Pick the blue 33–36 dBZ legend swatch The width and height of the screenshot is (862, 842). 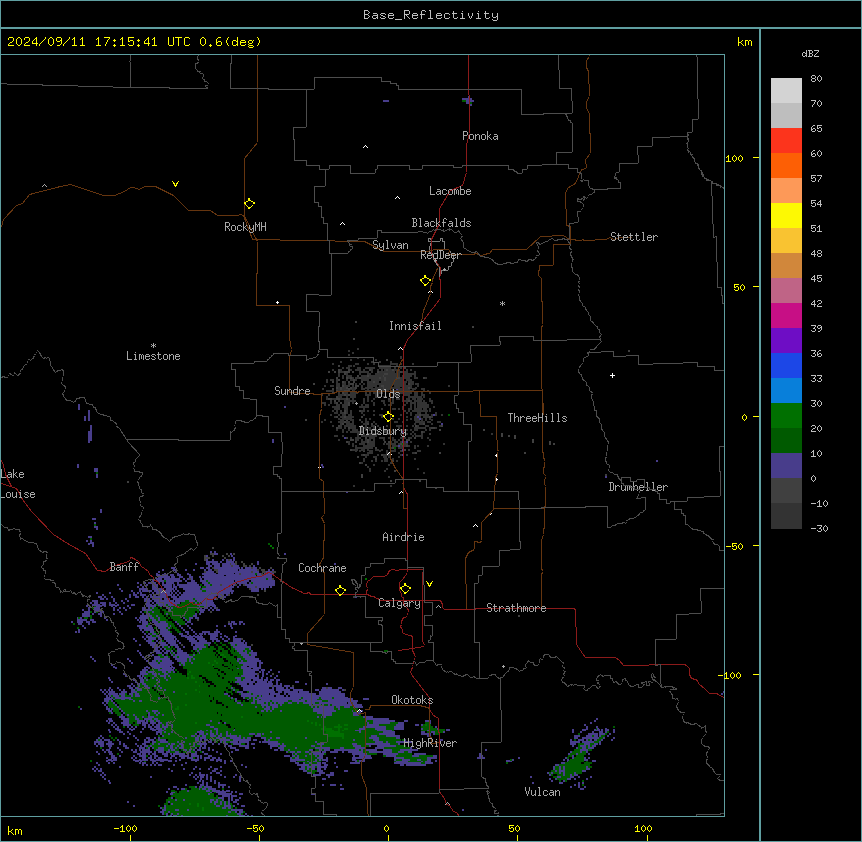[786, 365]
